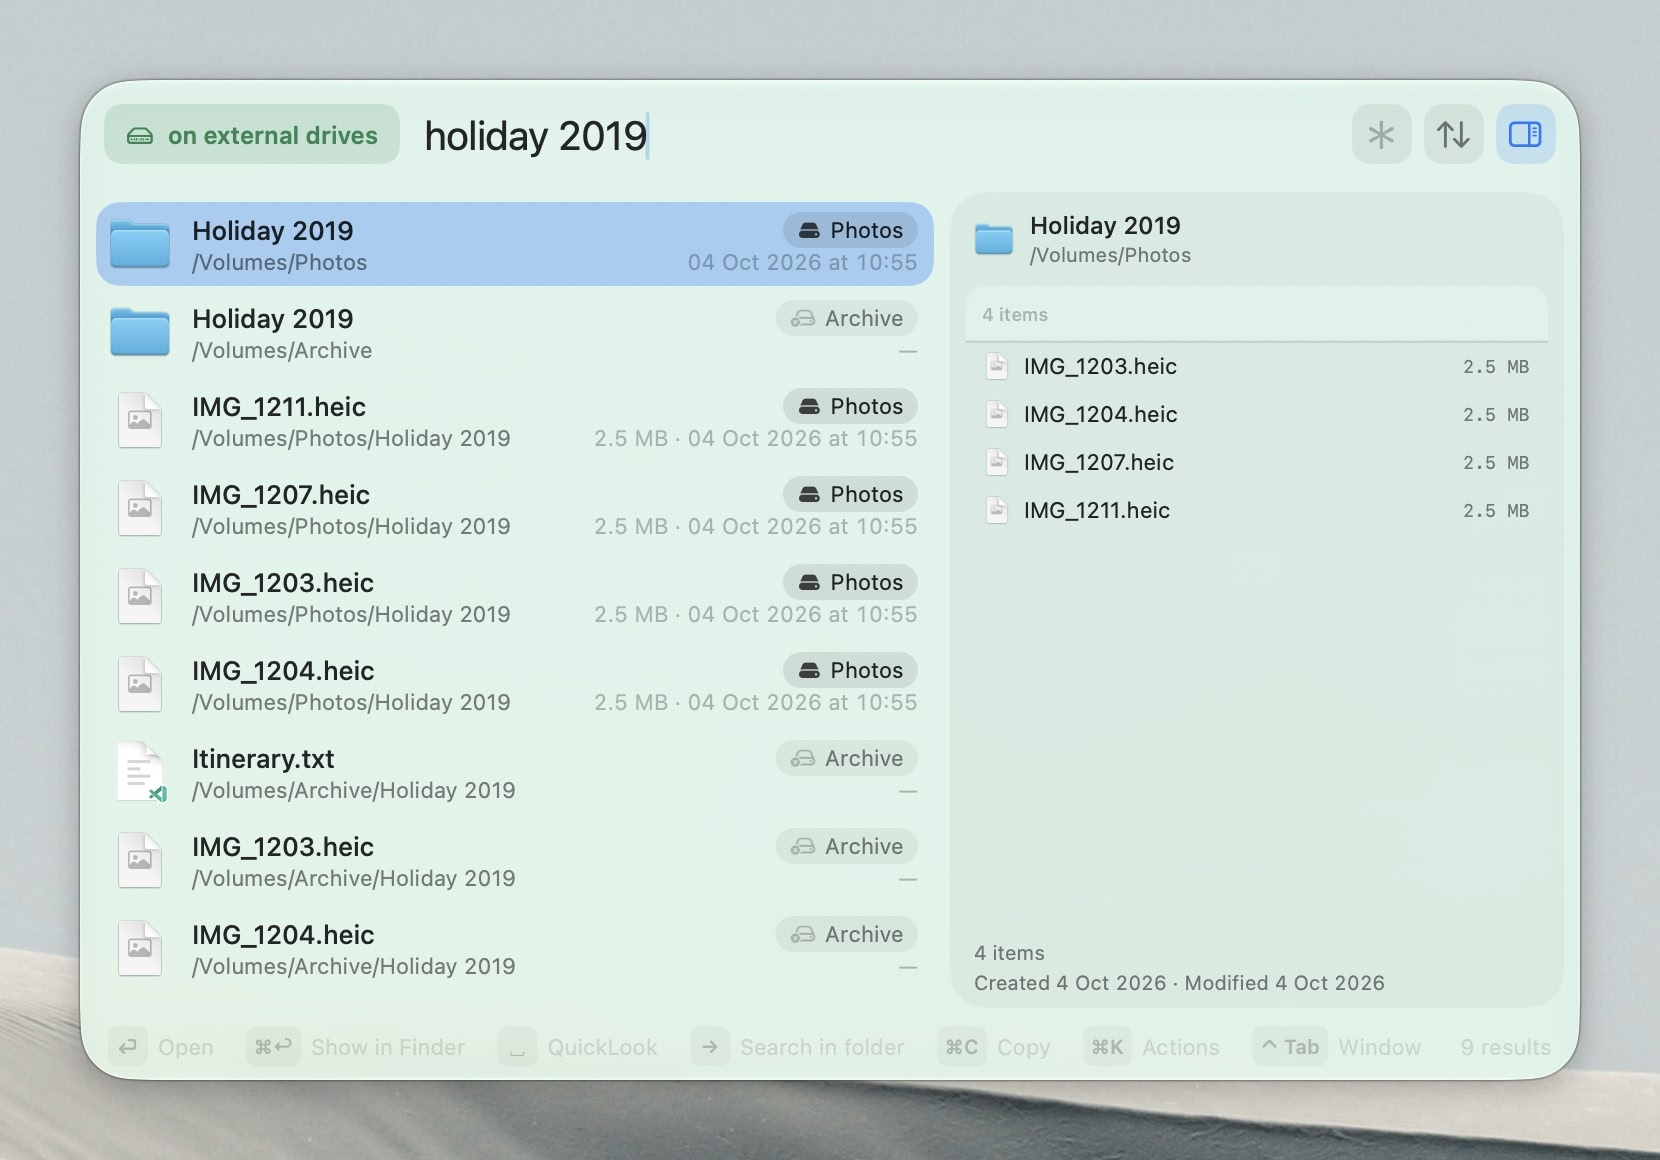Select IMG_1204.heic in the preview pane list
1660x1160 pixels.
pyautogui.click(x=1256, y=415)
